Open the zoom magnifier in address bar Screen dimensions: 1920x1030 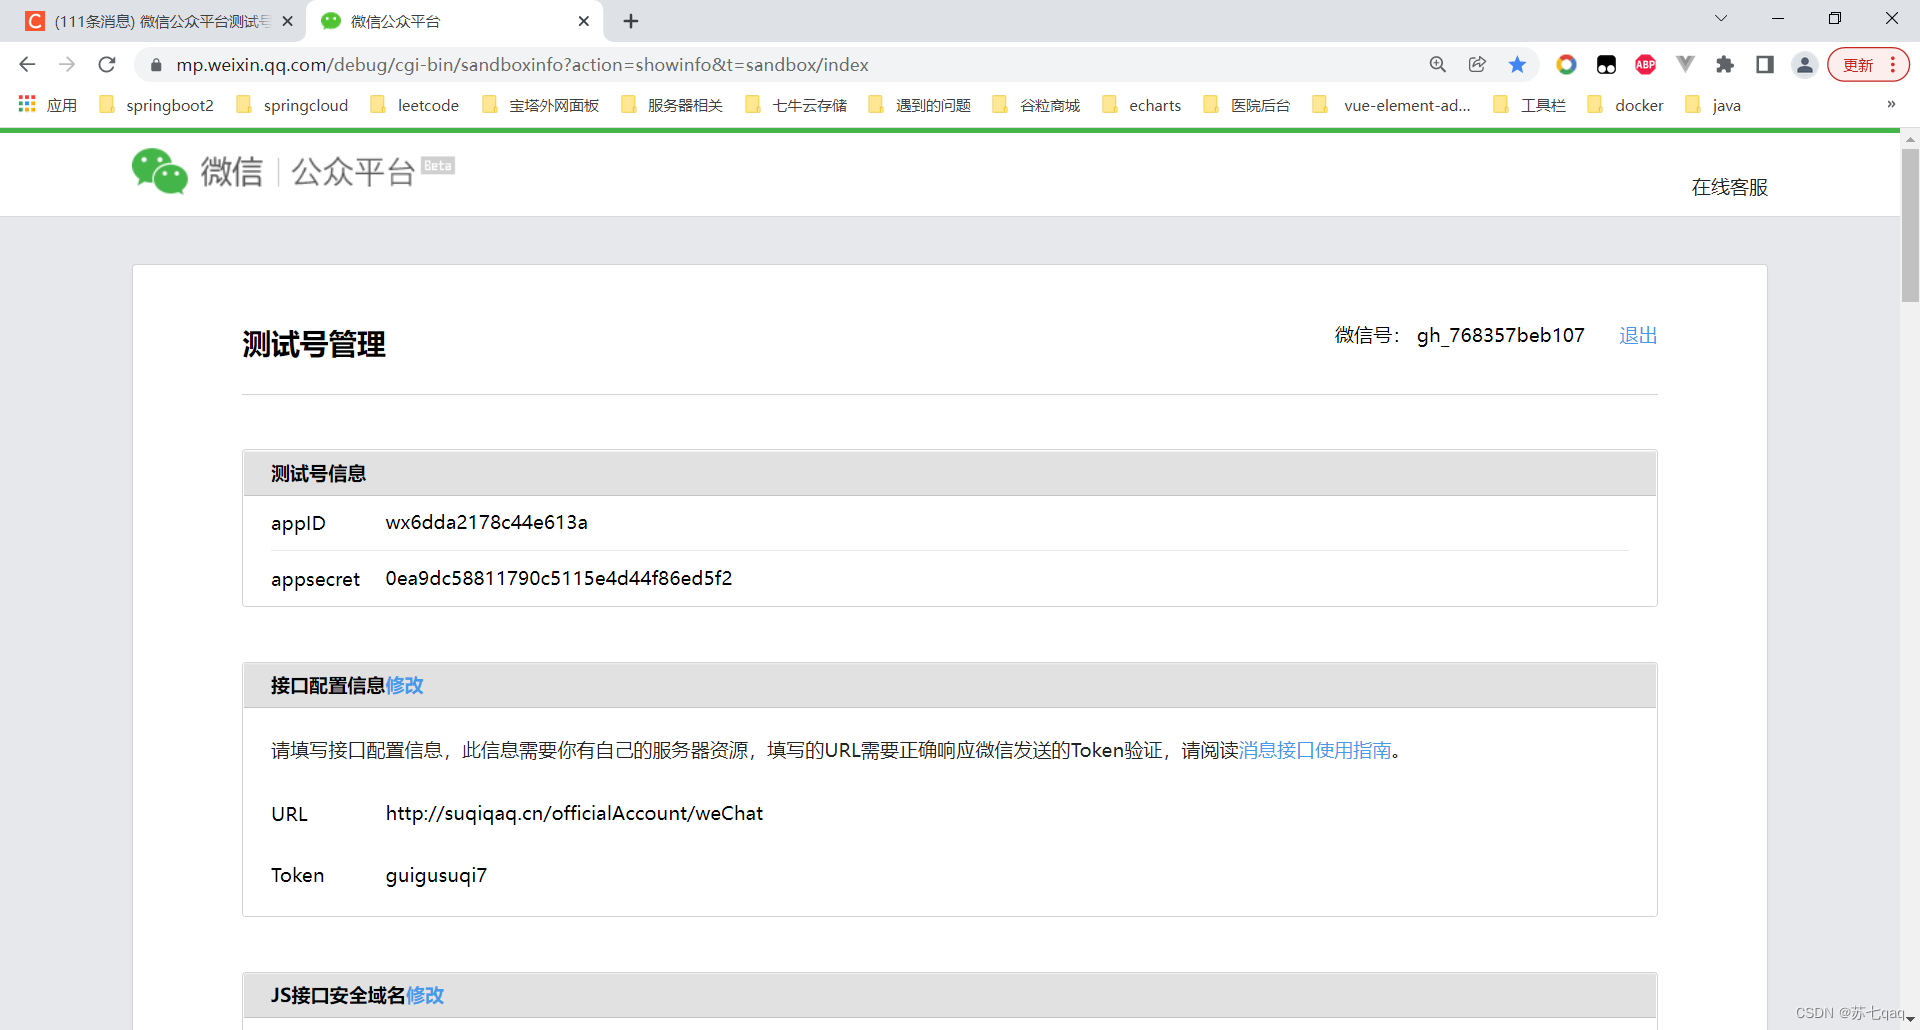point(1438,64)
